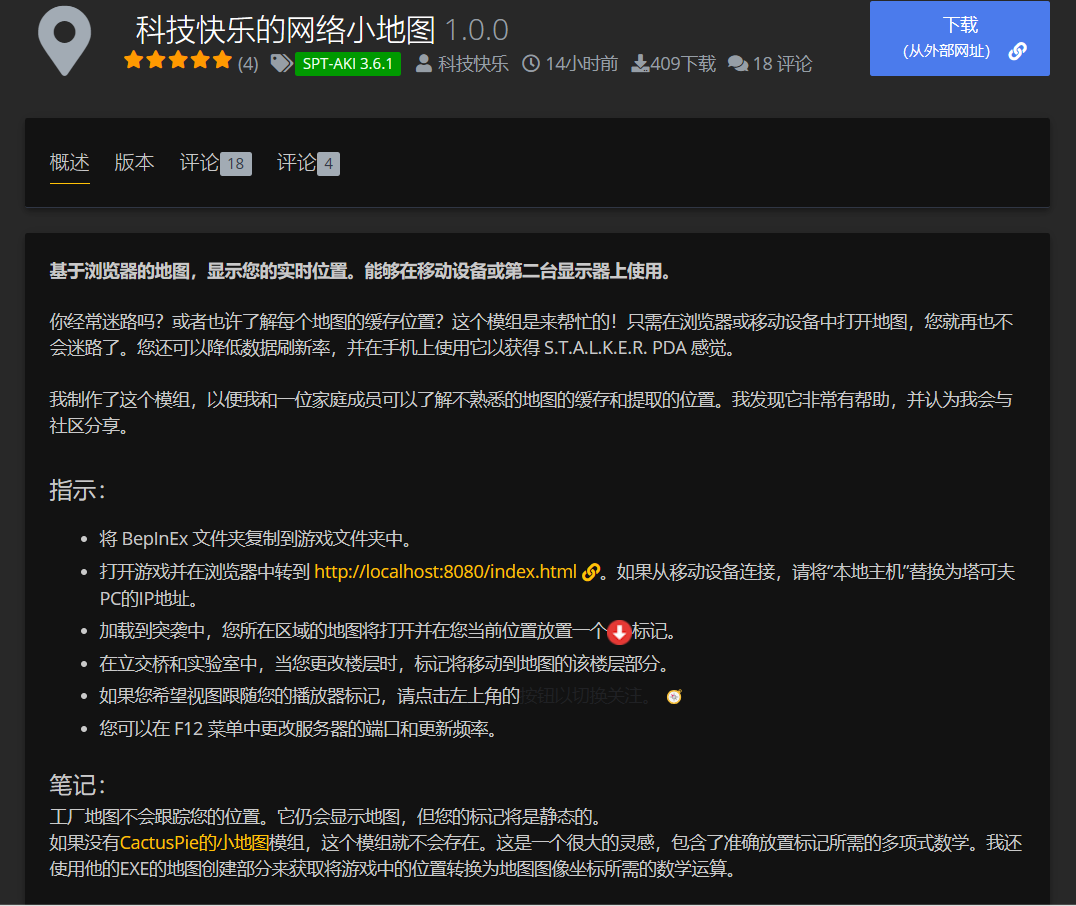Click the comments bubble icon beside 18 评论
1076x906 pixels.
[x=738, y=64]
